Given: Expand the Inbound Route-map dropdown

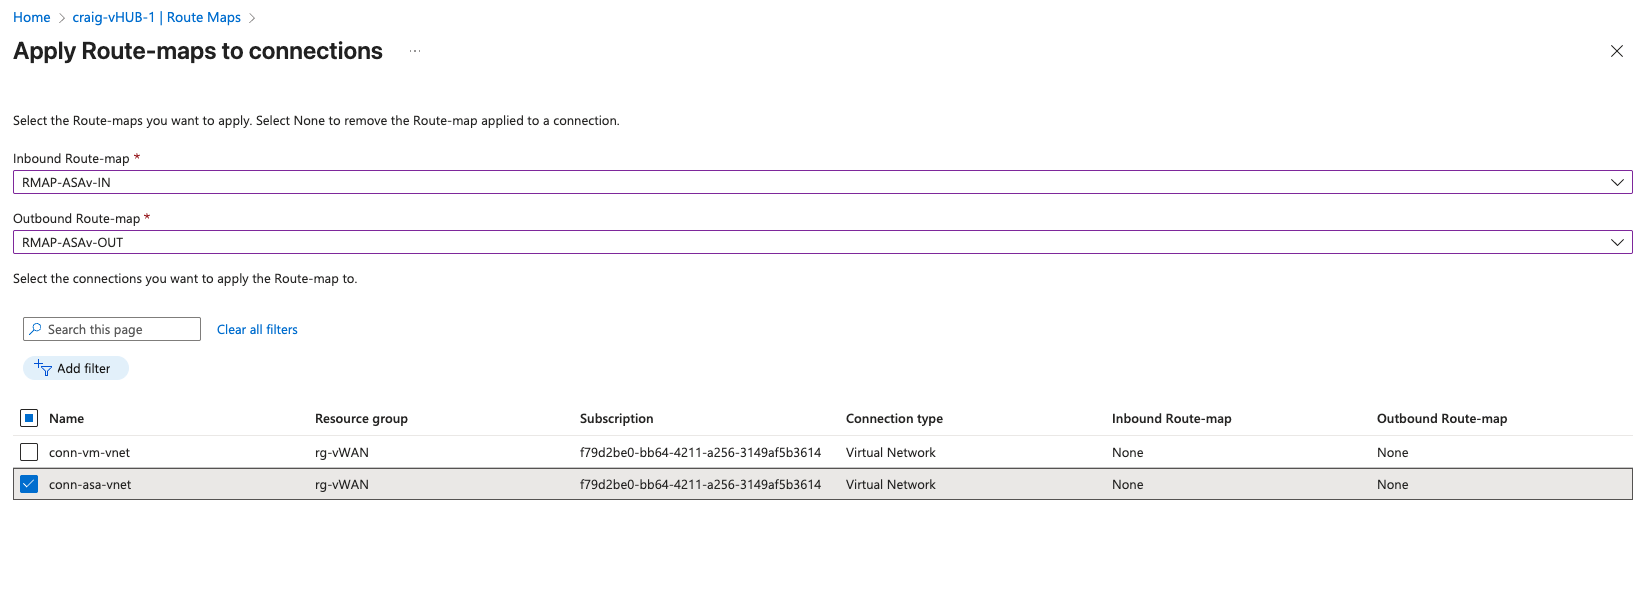Looking at the screenshot, I should [x=1616, y=182].
